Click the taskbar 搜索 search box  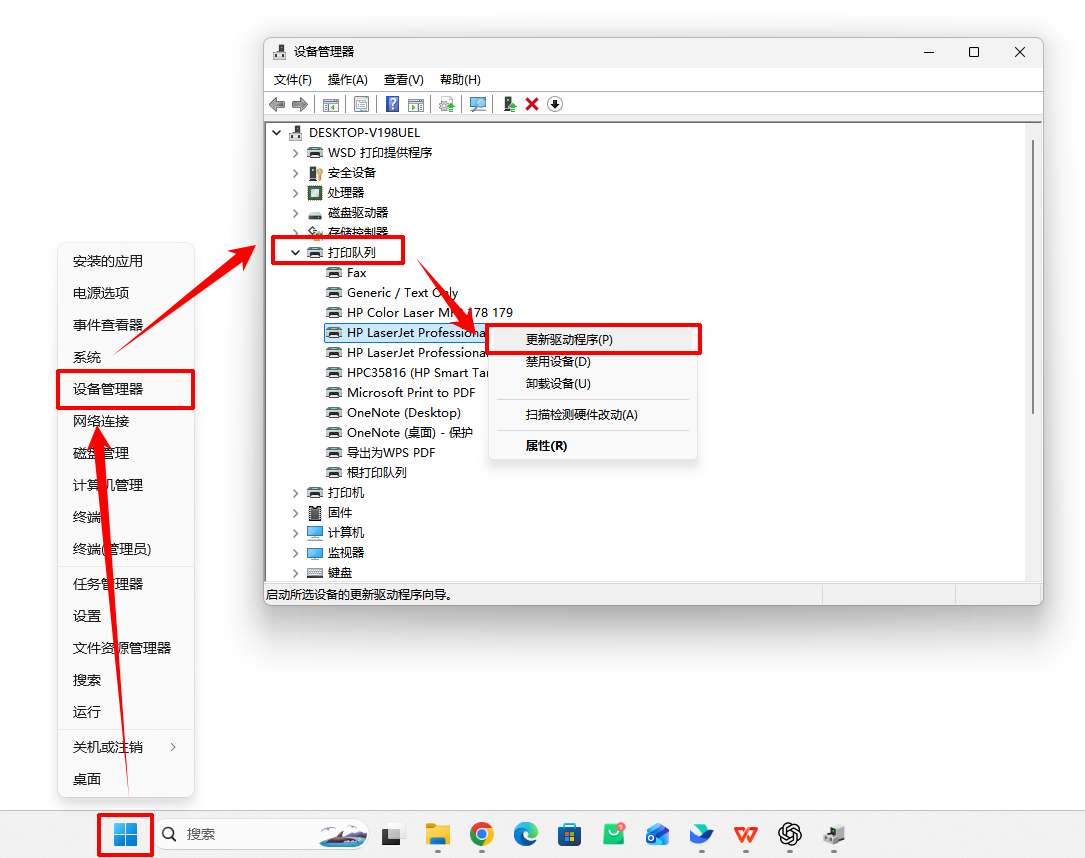[x=262, y=834]
